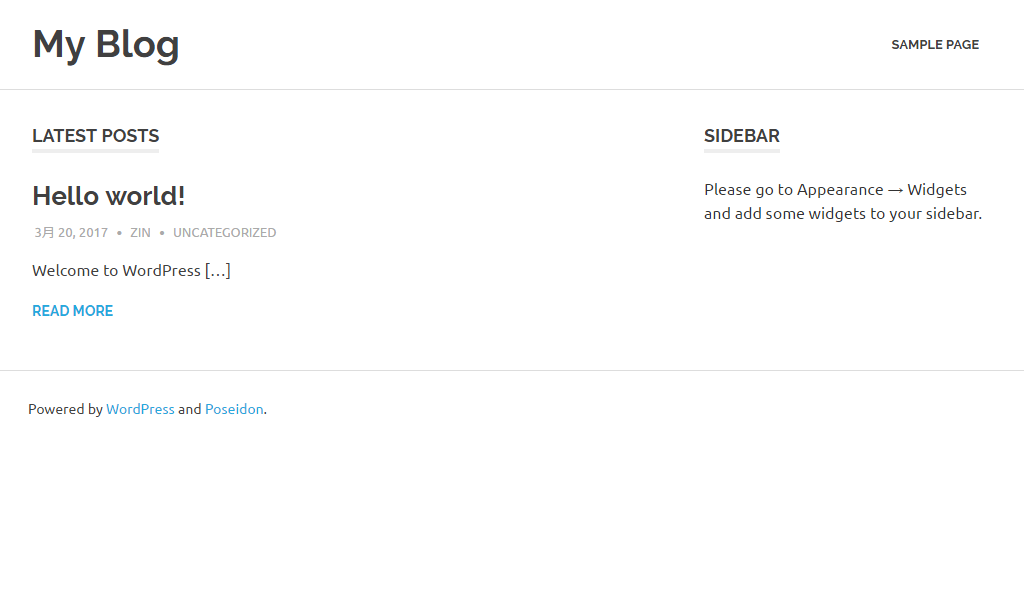Click the Sidebar widget heading
The image size is (1024, 612).
(x=742, y=136)
